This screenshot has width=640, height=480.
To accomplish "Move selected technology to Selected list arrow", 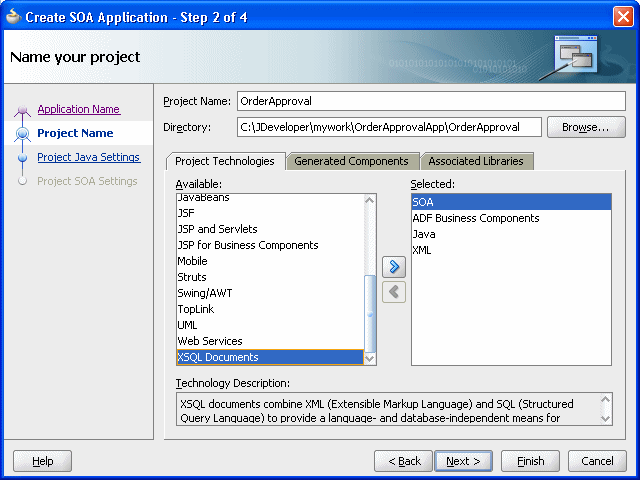I will pyautogui.click(x=394, y=267).
